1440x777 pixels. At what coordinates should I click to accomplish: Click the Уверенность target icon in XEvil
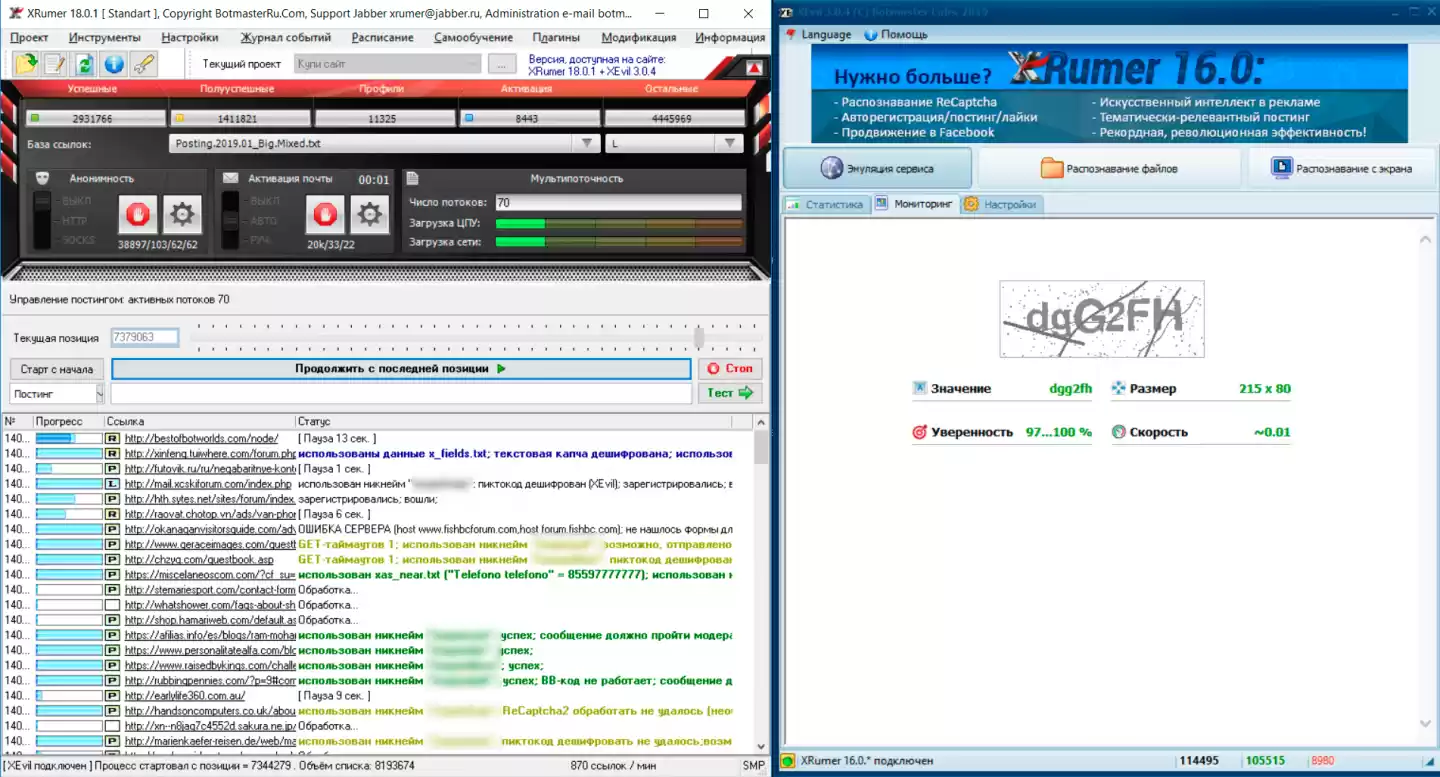tap(920, 432)
